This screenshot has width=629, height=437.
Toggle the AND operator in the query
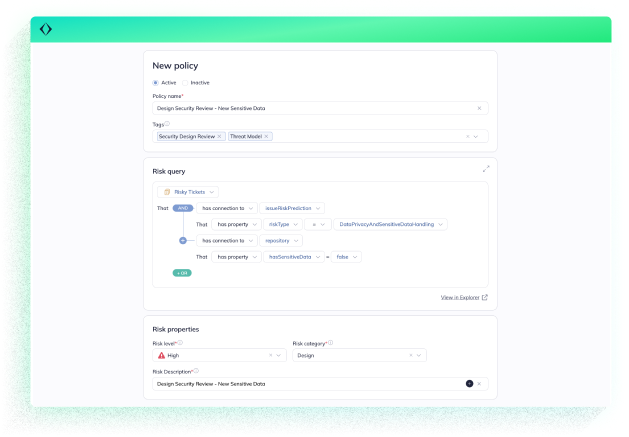[183, 208]
